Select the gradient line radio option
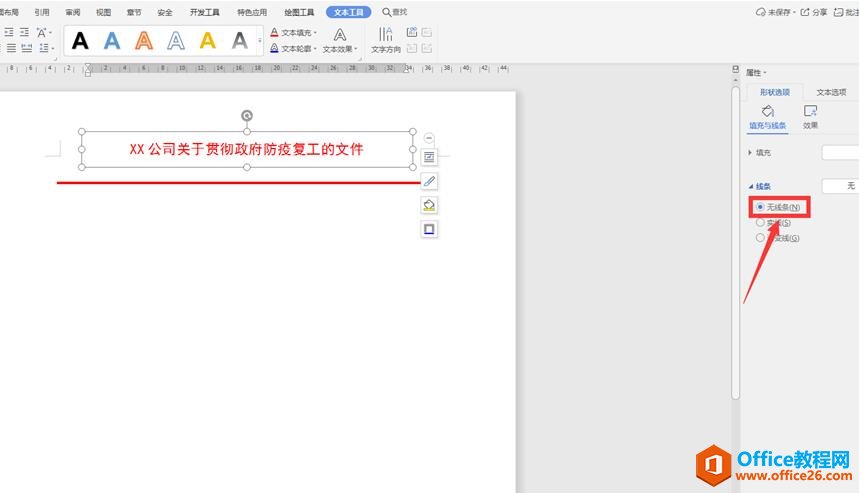Screen dimensions: 859x493 (761, 238)
